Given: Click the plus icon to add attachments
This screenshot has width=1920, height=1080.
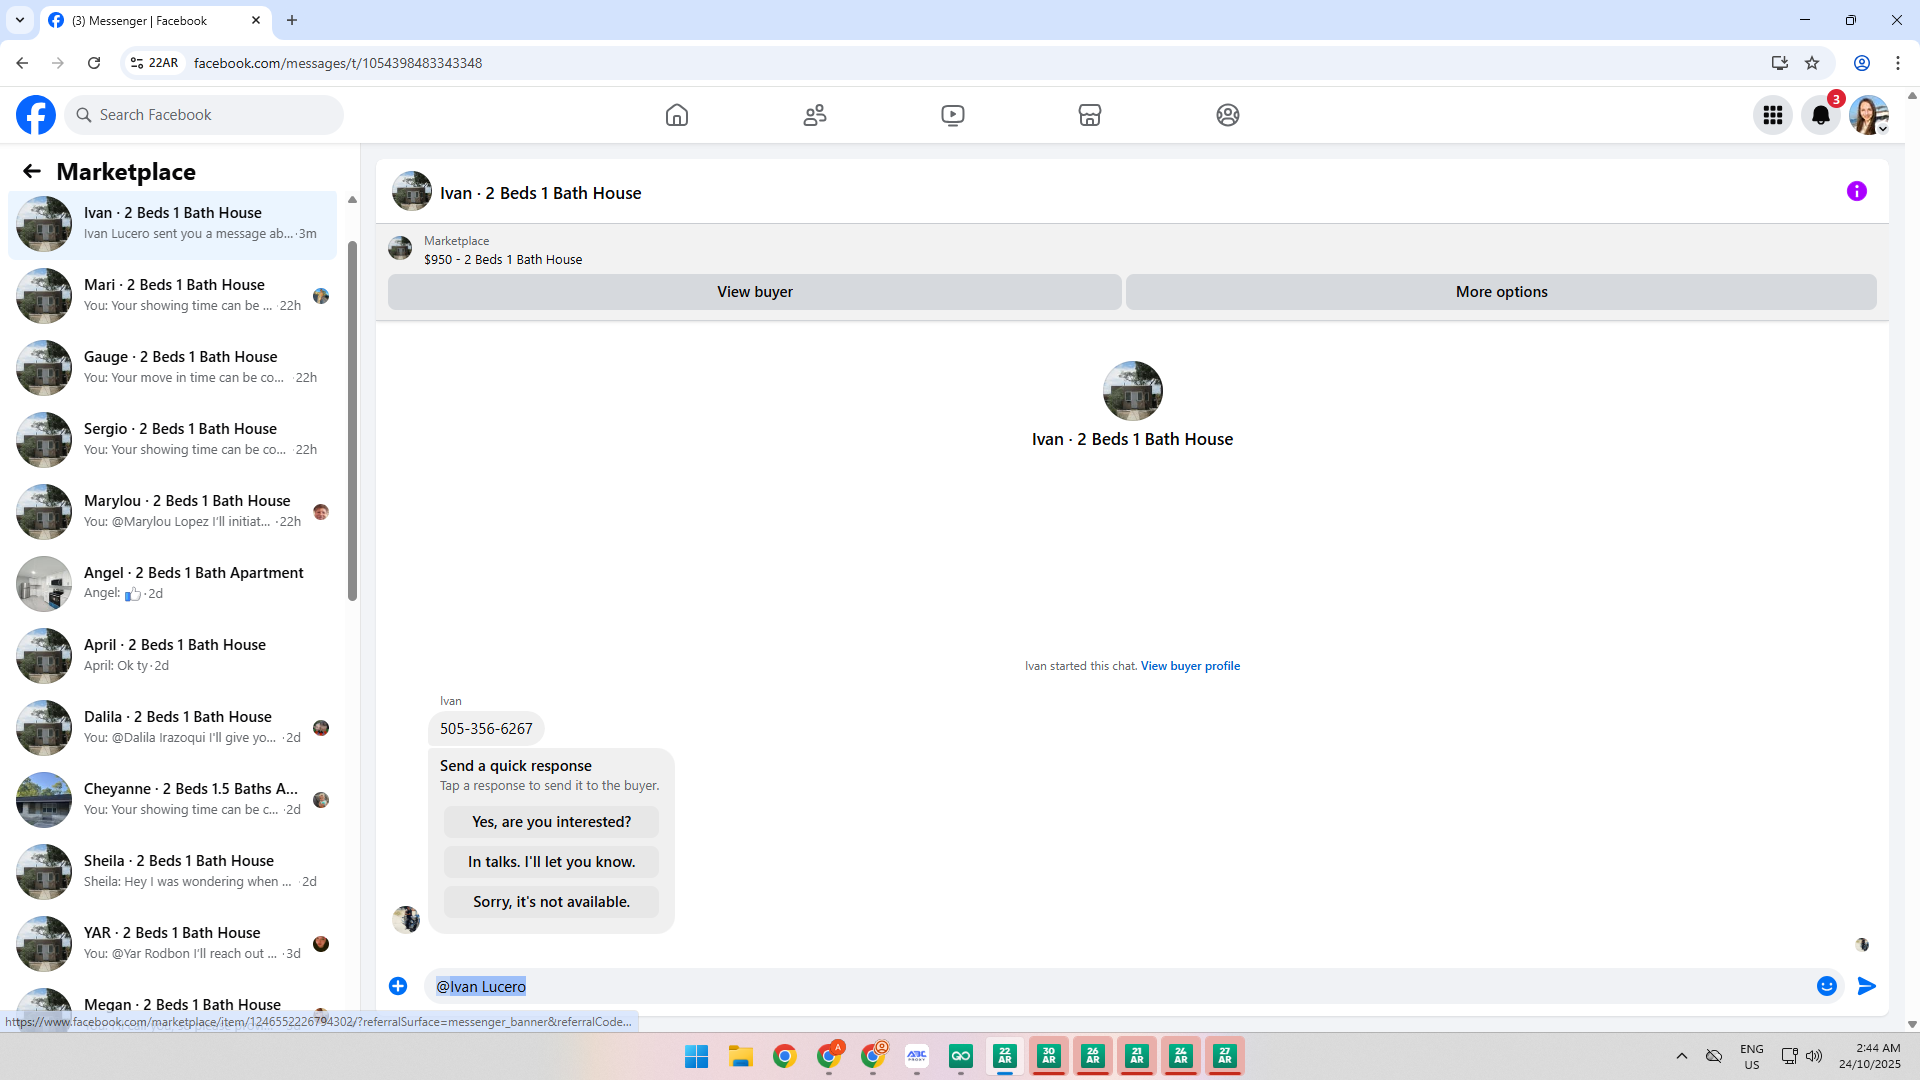Looking at the screenshot, I should coord(398,986).
